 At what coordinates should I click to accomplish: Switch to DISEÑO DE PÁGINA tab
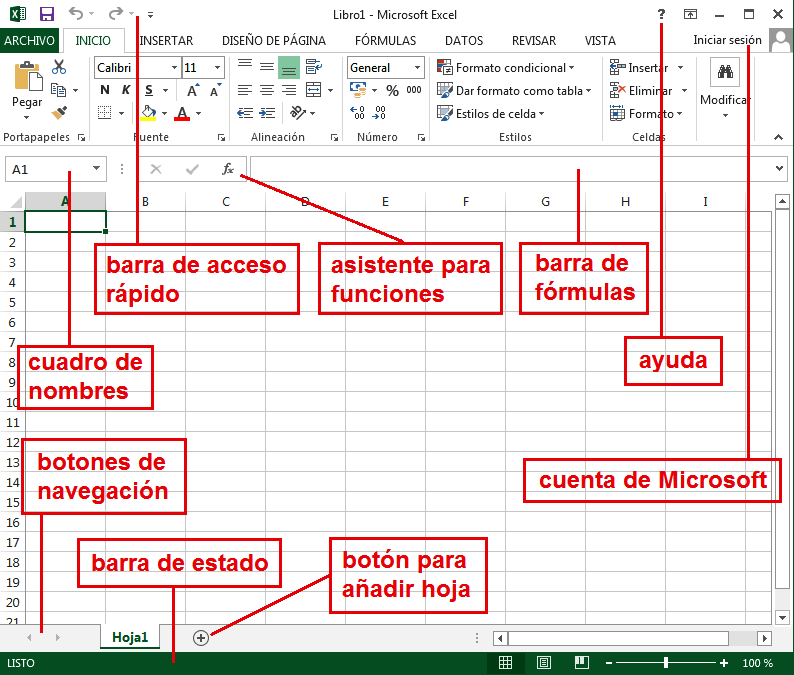point(273,41)
